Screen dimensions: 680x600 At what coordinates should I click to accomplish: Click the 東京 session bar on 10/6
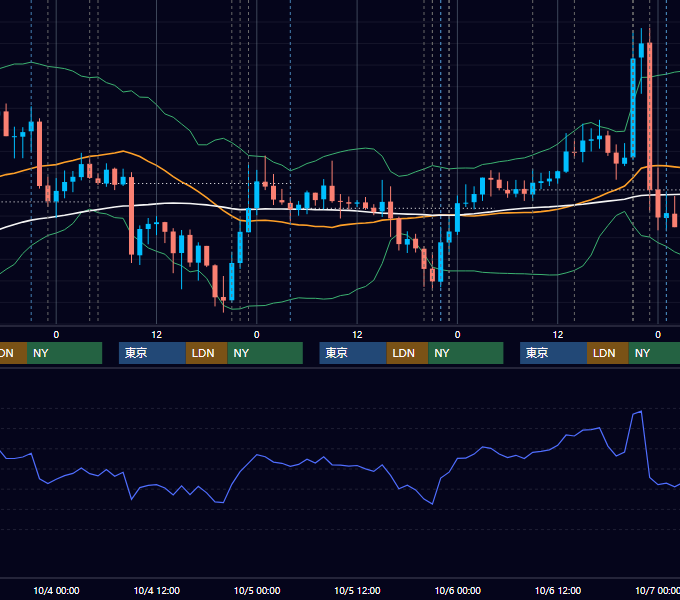553,353
